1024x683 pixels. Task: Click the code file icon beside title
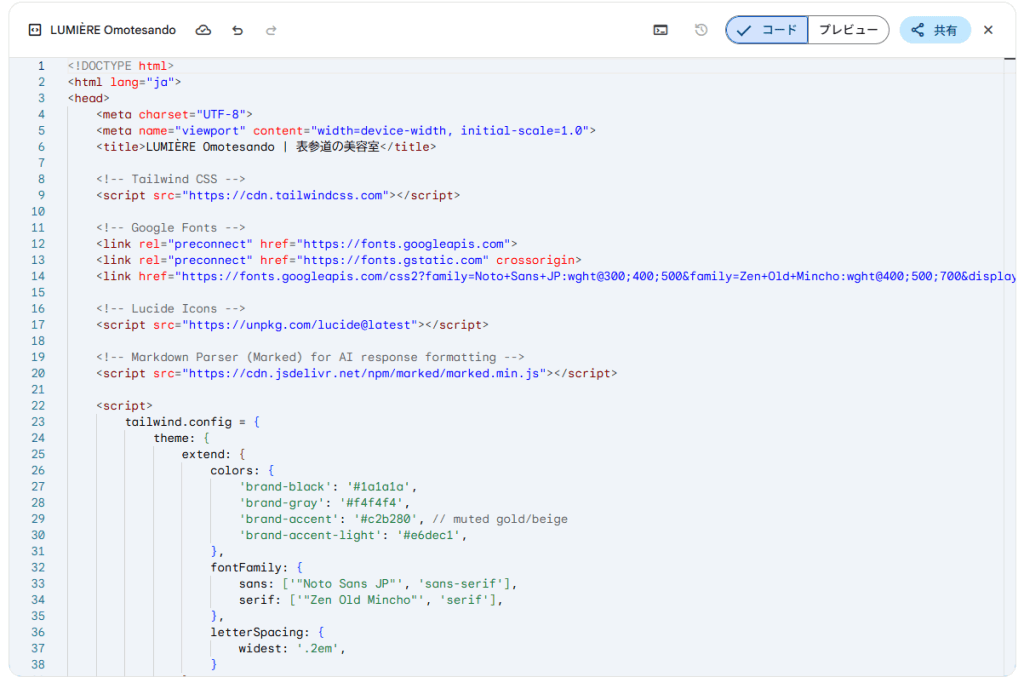tap(36, 30)
